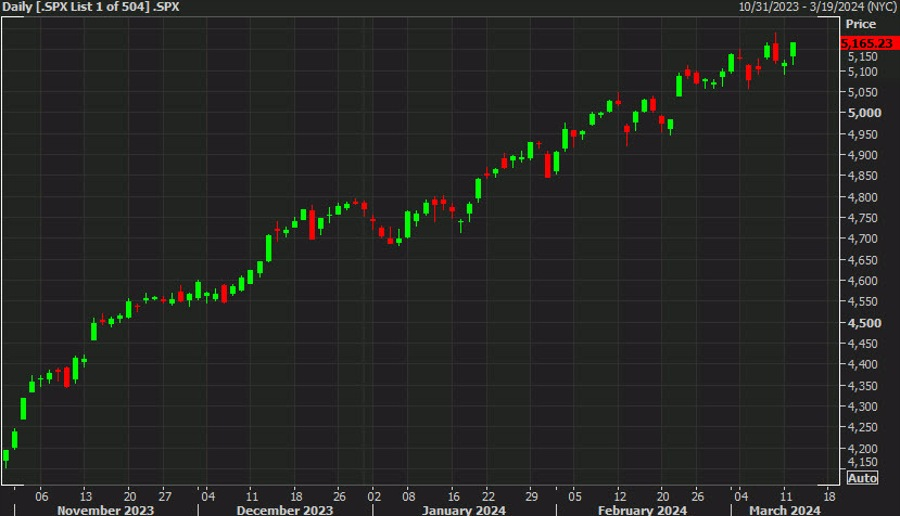Viewport: 900px width, 516px height.
Task: Click the 4,800 price axis label
Action: (x=863, y=197)
